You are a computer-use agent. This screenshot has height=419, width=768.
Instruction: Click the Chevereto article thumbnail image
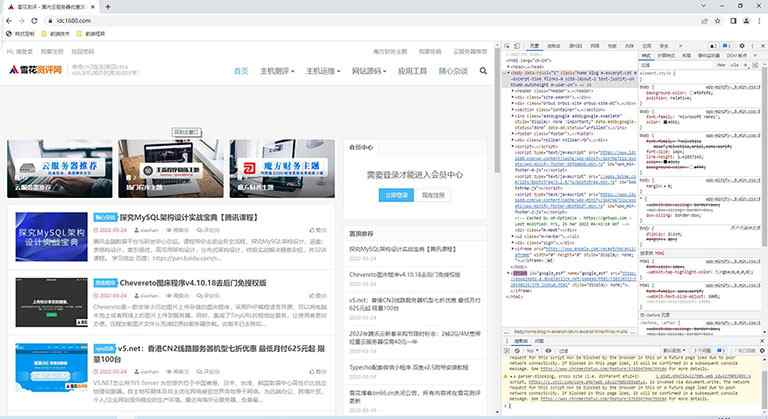tap(51, 302)
